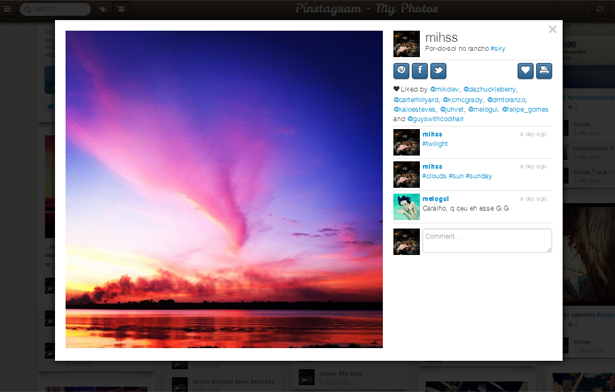The height and width of the screenshot is (392, 615).
Task: Click the large sunset photo
Action: tap(224, 189)
